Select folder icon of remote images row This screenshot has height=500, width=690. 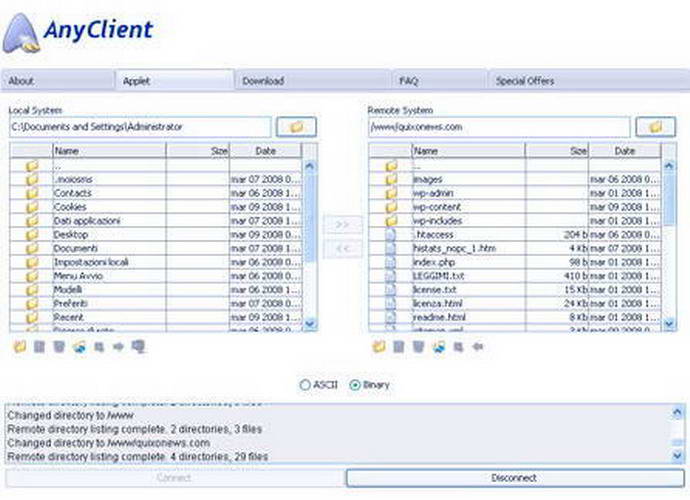[391, 179]
